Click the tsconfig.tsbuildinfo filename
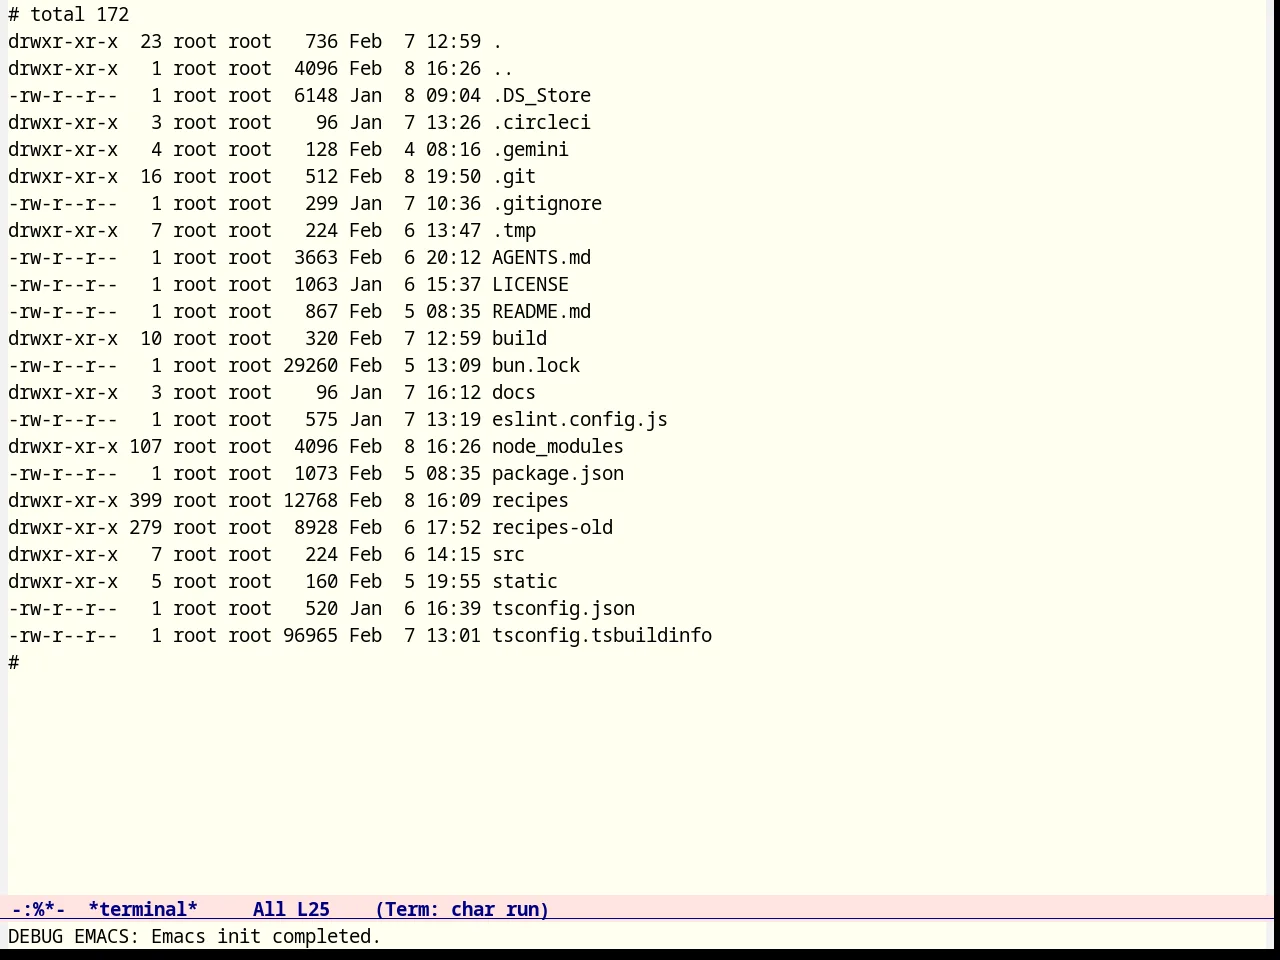1280x960 pixels. (602, 635)
